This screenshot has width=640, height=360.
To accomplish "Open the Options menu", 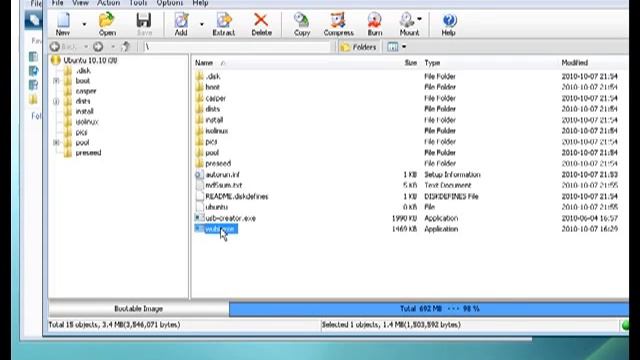I will coord(170,3).
